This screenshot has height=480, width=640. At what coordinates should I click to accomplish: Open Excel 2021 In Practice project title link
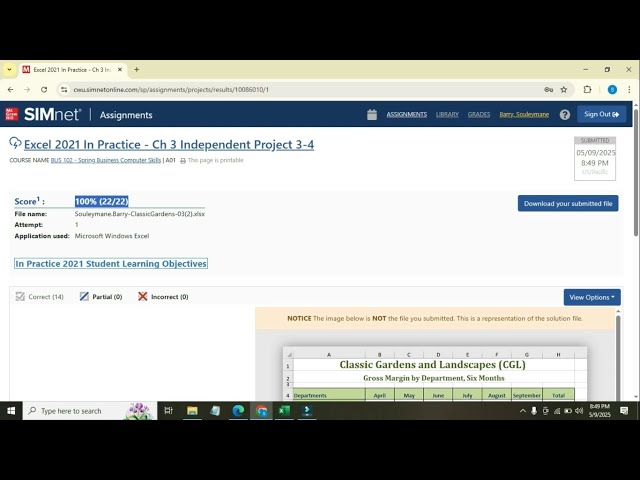pyautogui.click(x=169, y=144)
